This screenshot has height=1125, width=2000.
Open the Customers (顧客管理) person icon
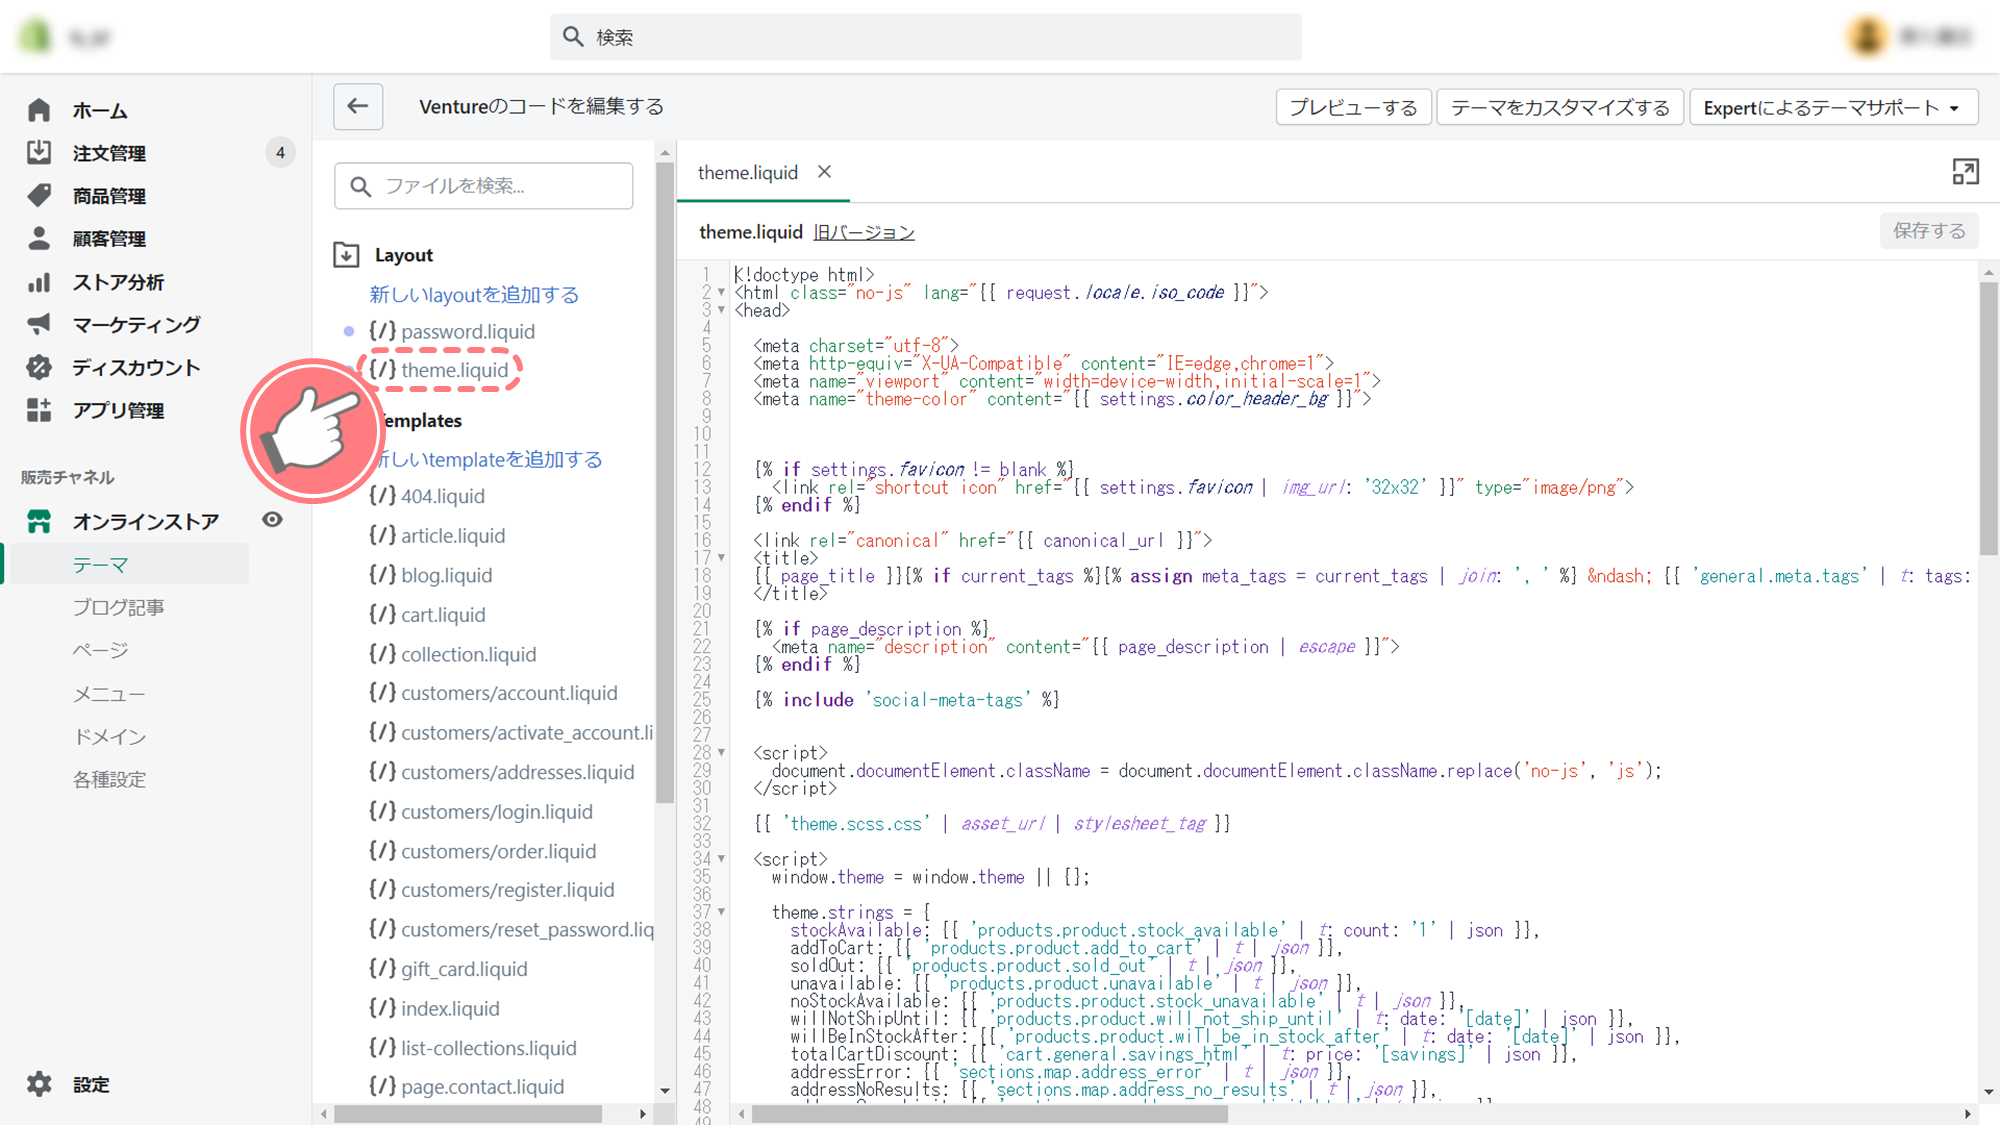point(39,238)
